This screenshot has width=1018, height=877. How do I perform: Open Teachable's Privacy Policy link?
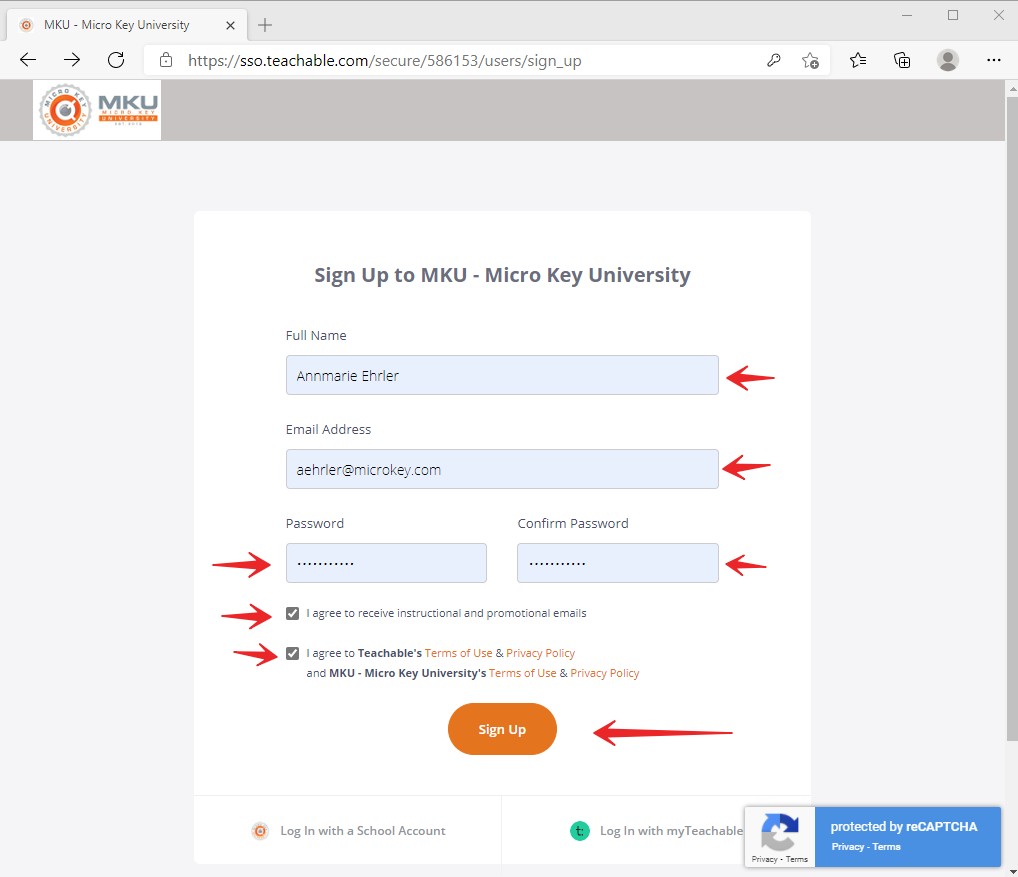[540, 653]
